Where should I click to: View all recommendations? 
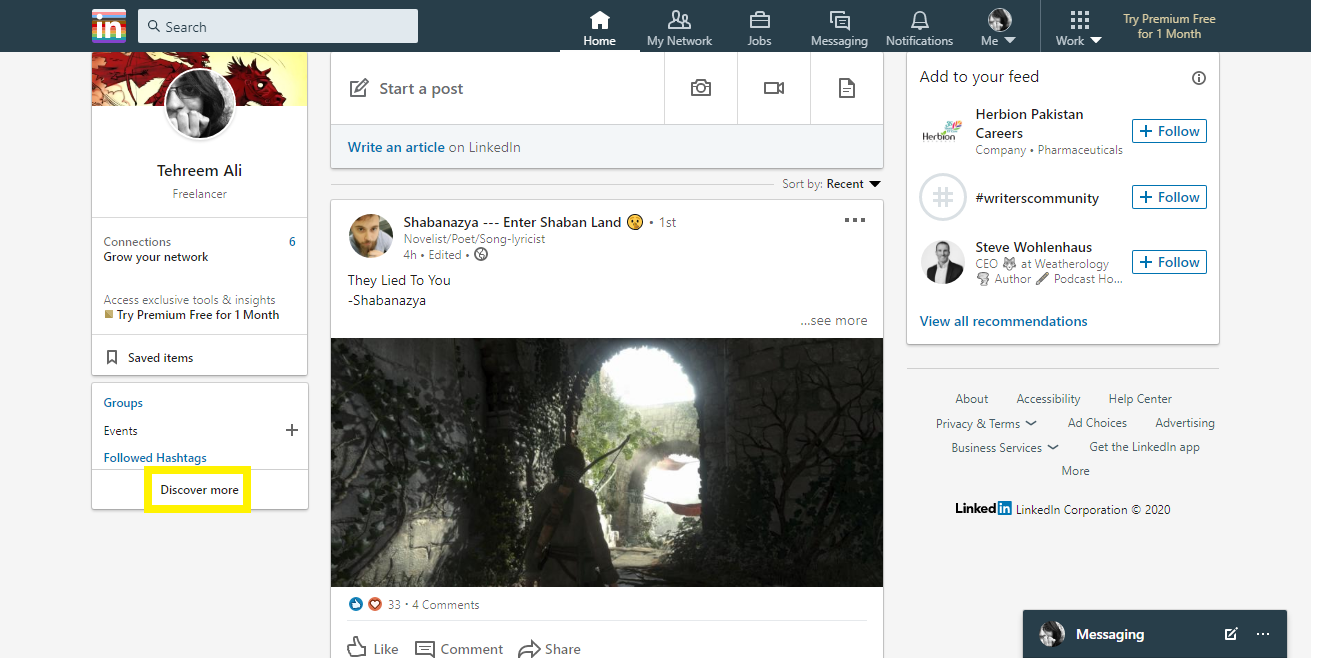click(x=1003, y=321)
